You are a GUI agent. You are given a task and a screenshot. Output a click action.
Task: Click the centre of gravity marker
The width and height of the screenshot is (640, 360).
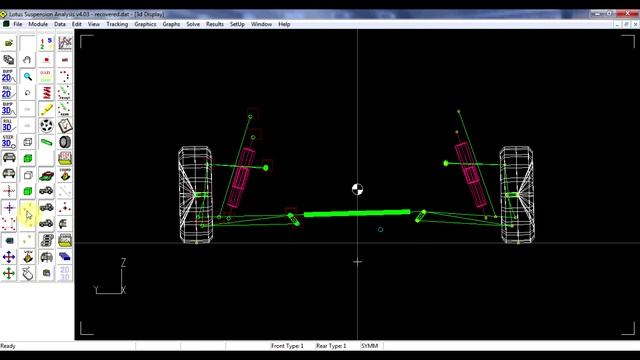pyautogui.click(x=357, y=189)
